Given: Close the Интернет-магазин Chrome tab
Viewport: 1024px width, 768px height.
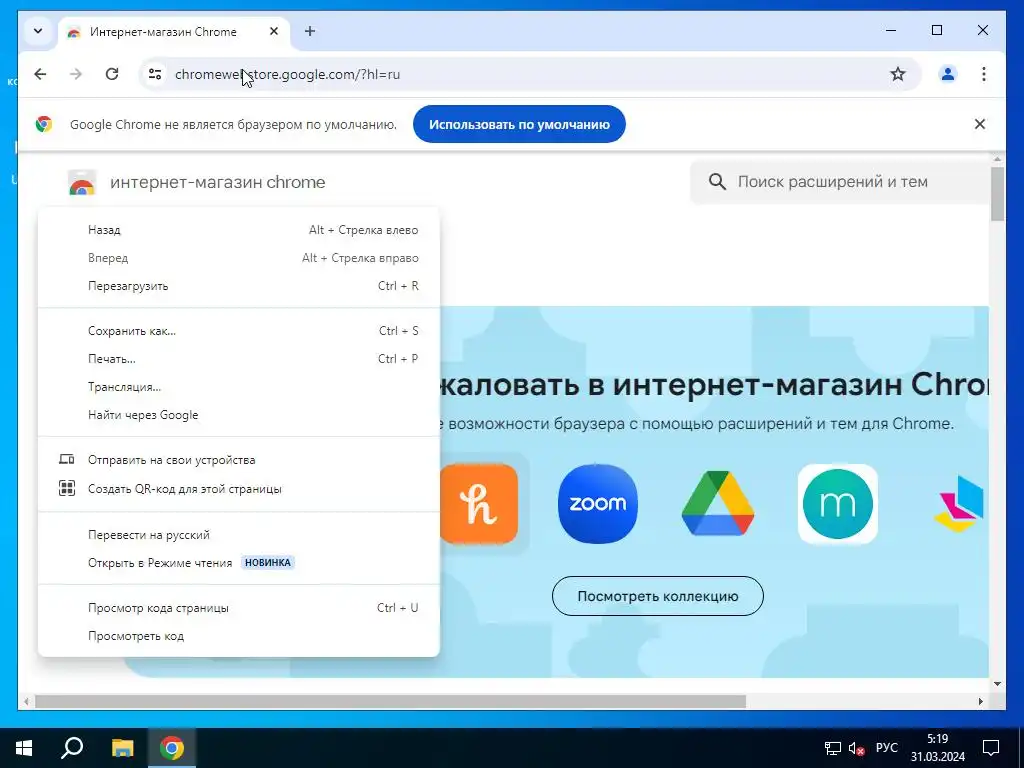Looking at the screenshot, I should pyautogui.click(x=274, y=31).
